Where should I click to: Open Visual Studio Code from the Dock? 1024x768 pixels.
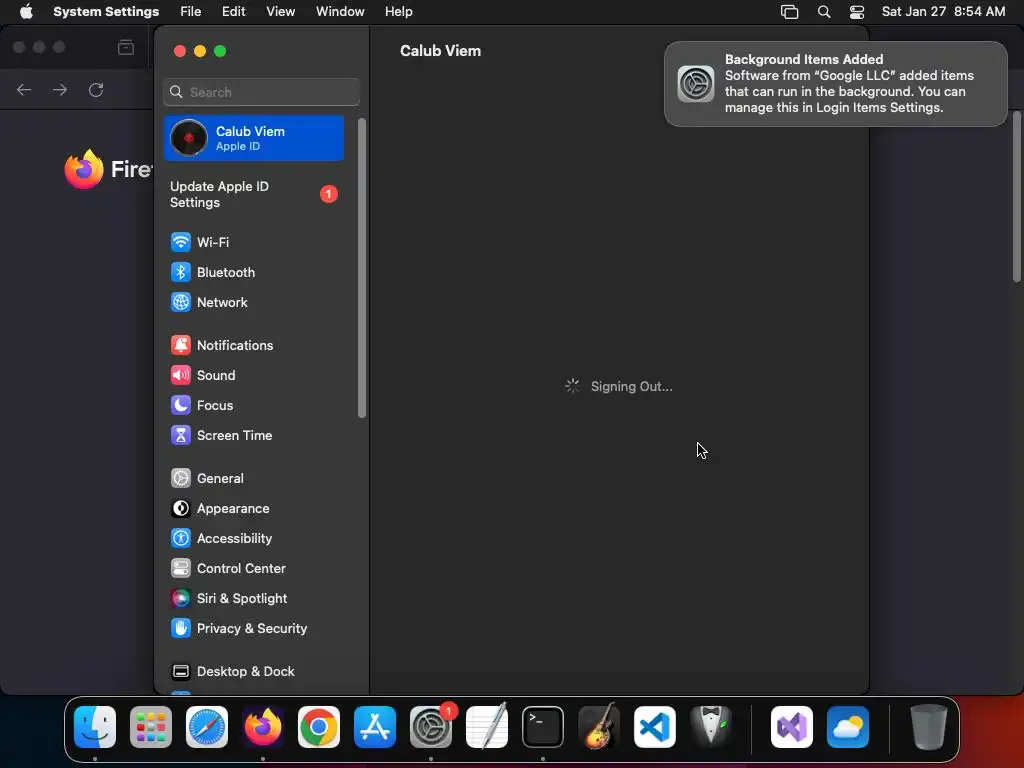pos(655,727)
